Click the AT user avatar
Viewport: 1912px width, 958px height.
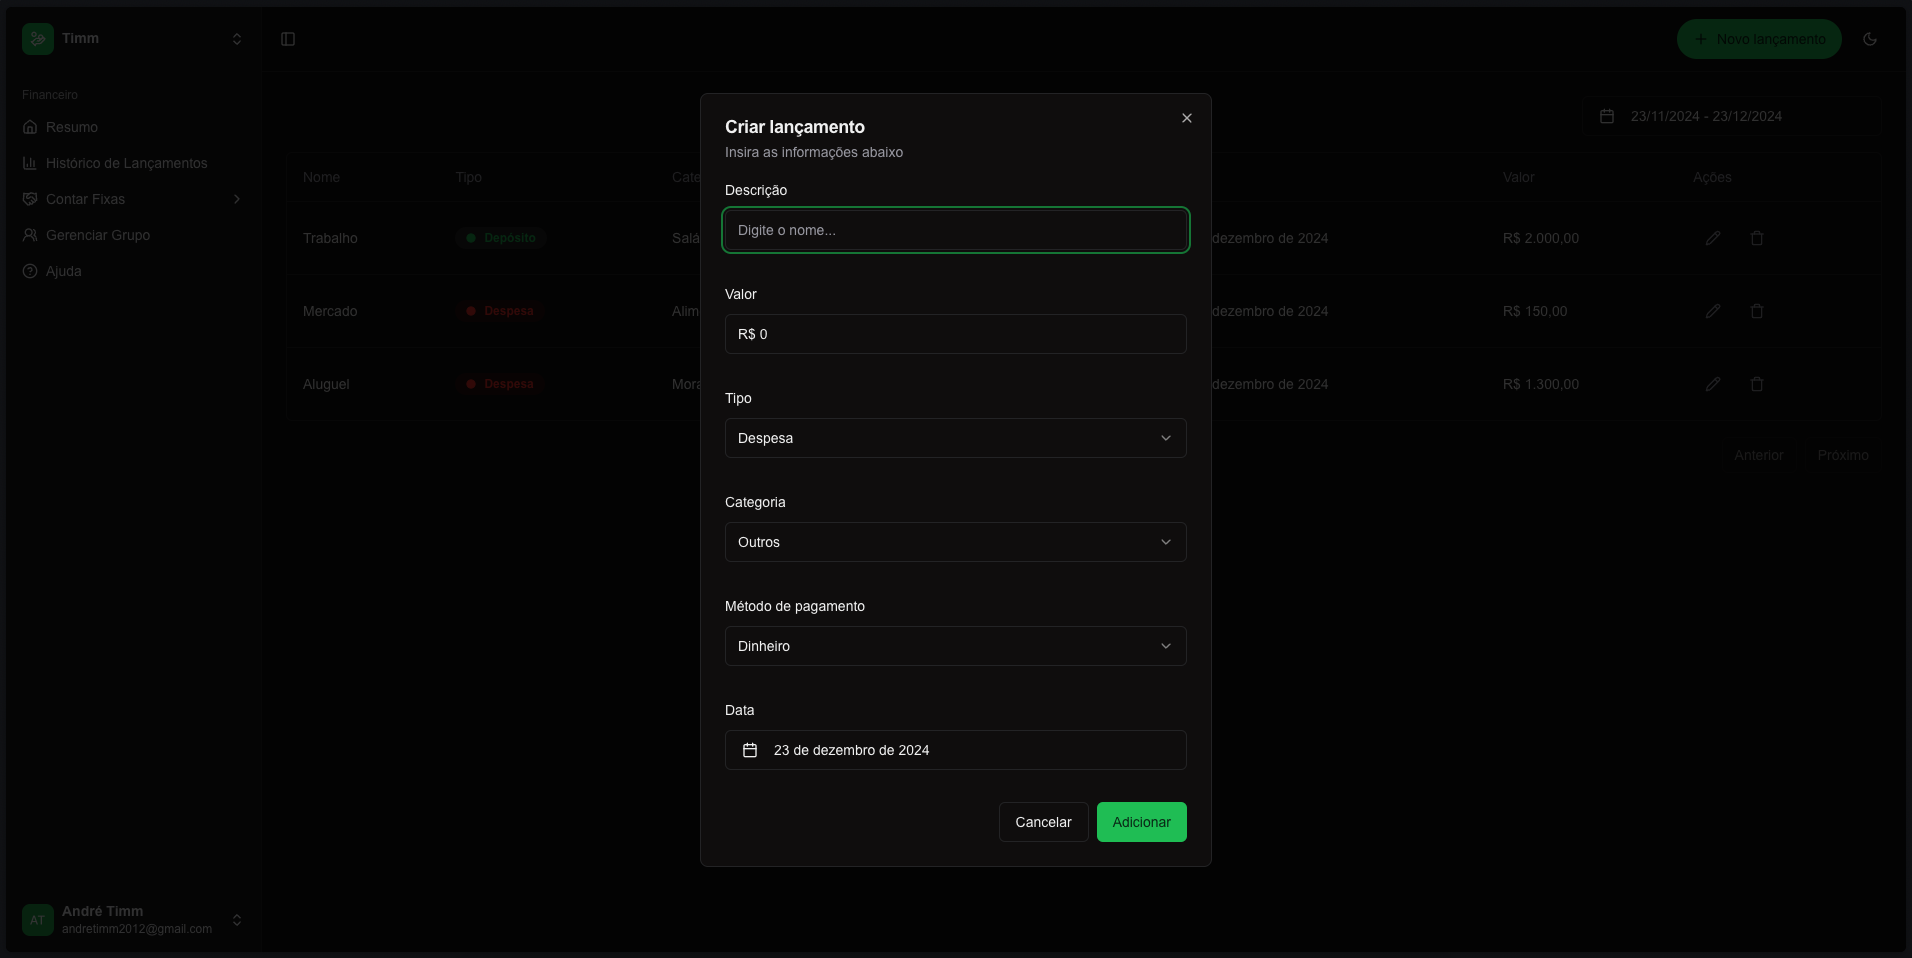tap(38, 920)
